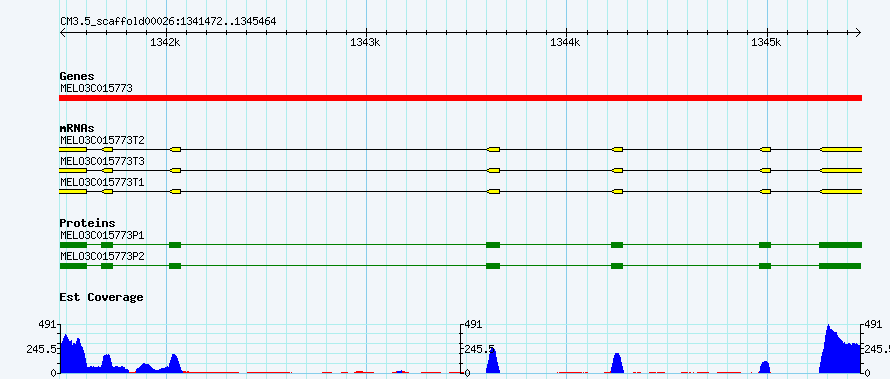This screenshot has width=890, height=379.
Task: Click the 1343k ruler marker
Action: pos(366,42)
